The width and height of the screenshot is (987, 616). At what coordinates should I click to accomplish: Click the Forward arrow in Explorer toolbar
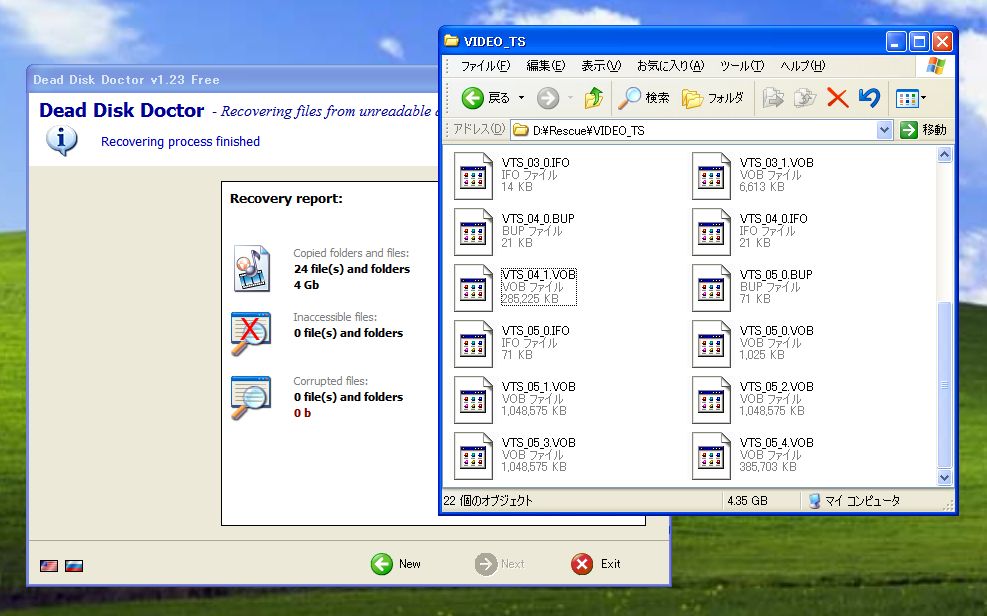click(548, 98)
